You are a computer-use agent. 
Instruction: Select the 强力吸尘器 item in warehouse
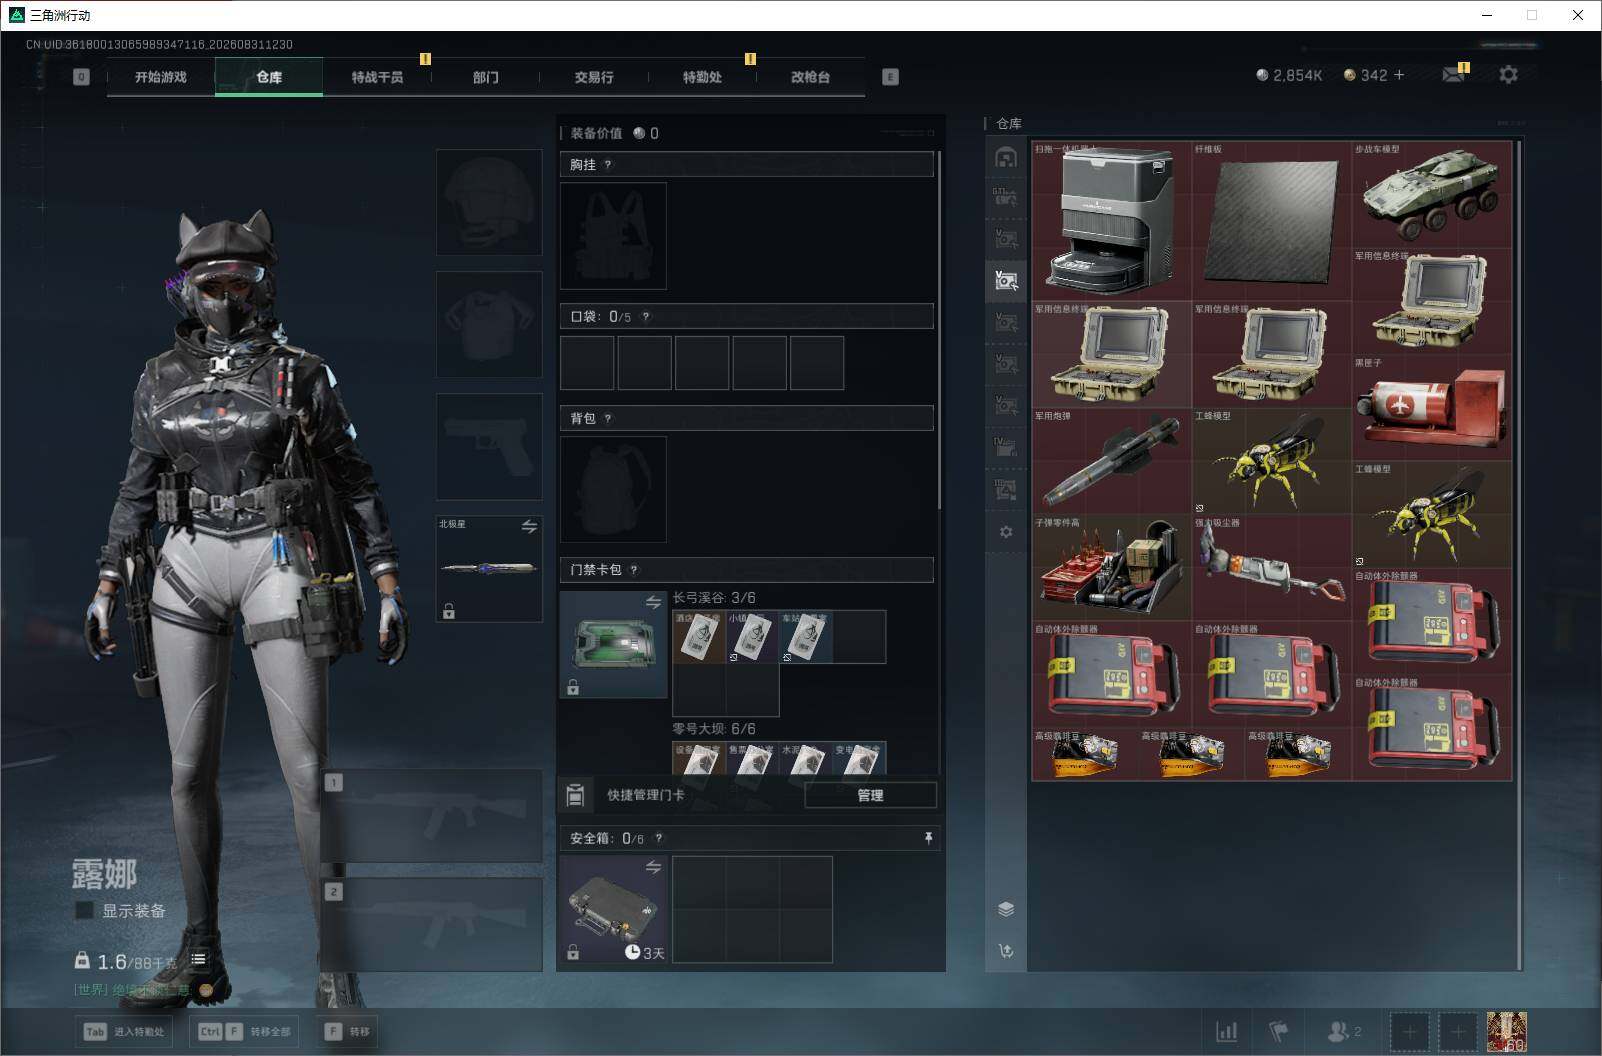(1272, 567)
